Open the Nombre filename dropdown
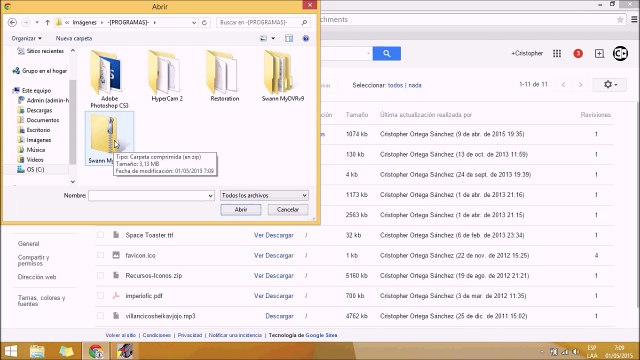This screenshot has height=360, width=640. 210,196
